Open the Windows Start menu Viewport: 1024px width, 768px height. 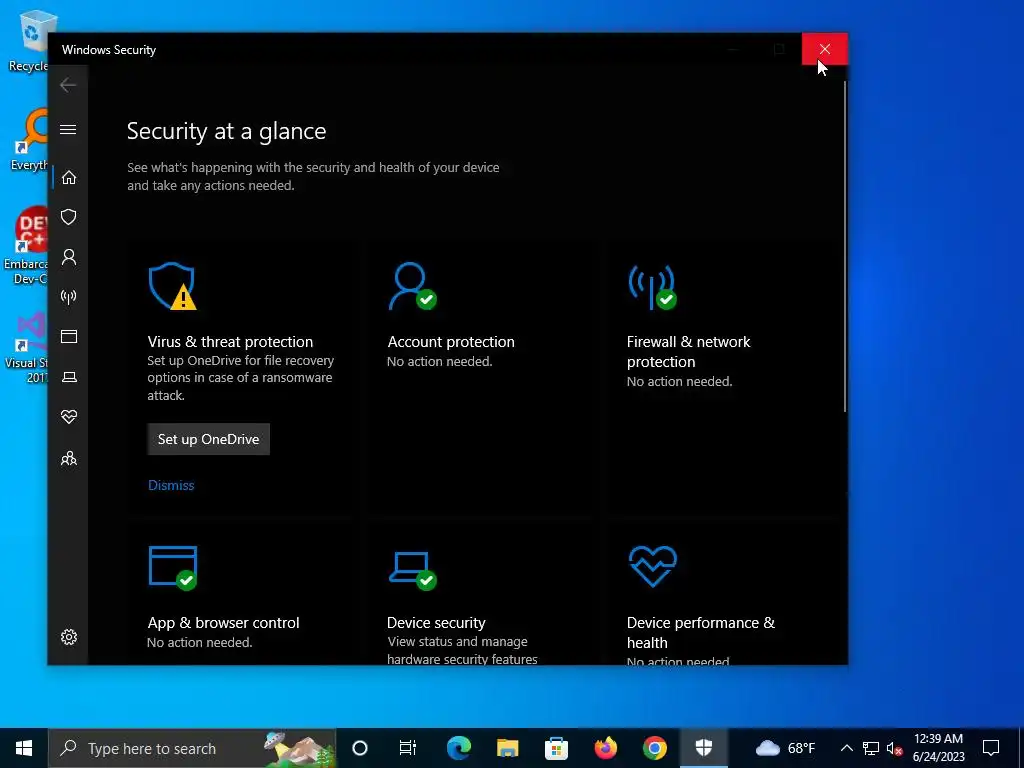24,748
